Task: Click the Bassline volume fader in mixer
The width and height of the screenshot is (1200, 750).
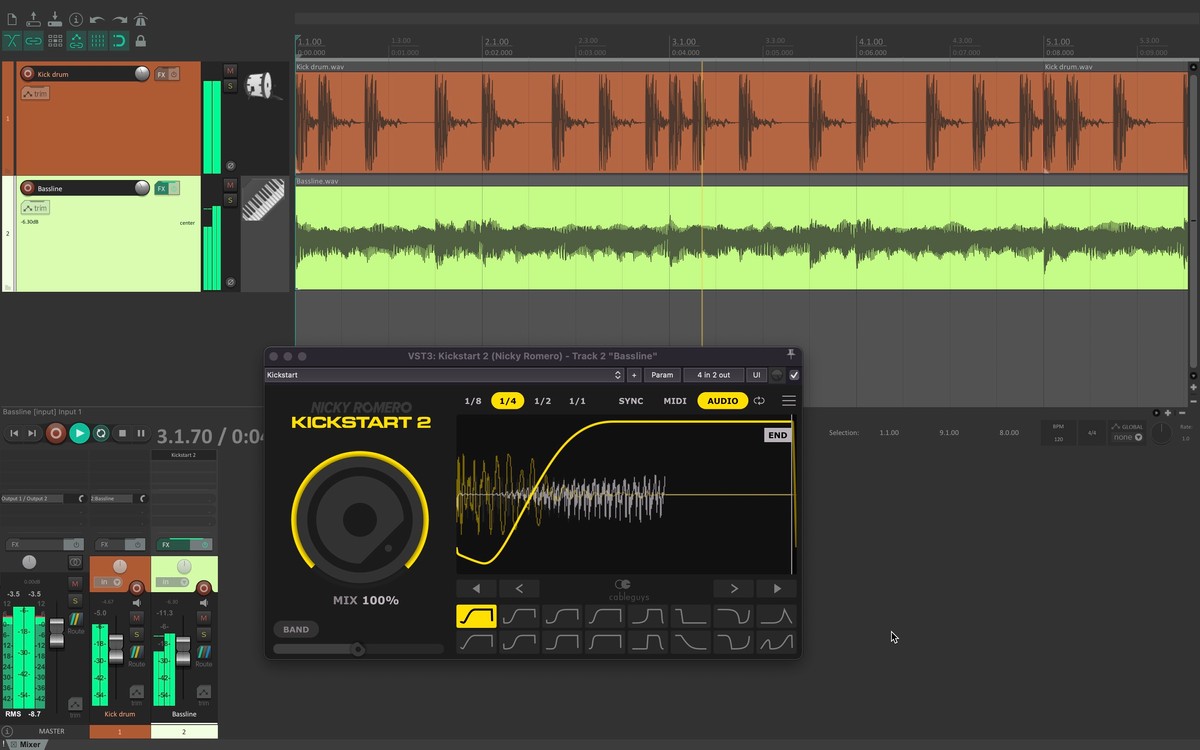Action: coord(183,651)
